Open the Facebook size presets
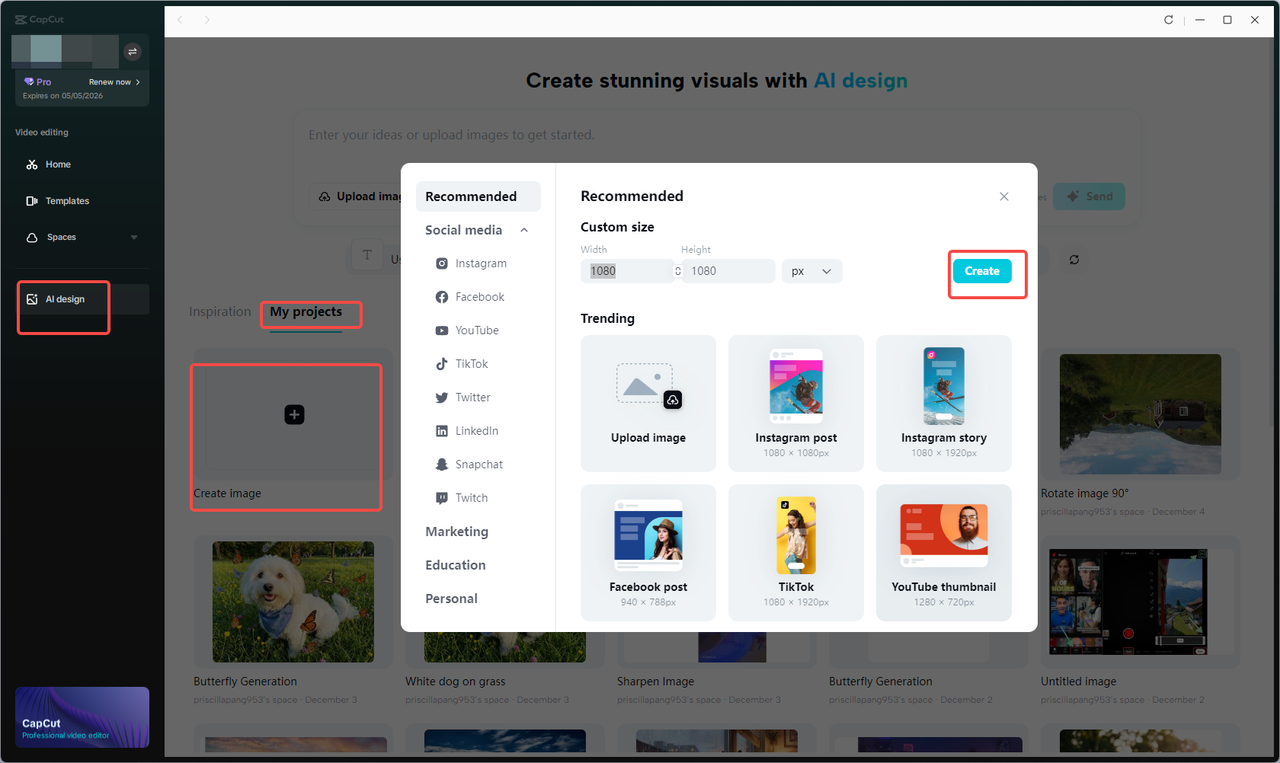Image resolution: width=1280 pixels, height=763 pixels. point(480,296)
